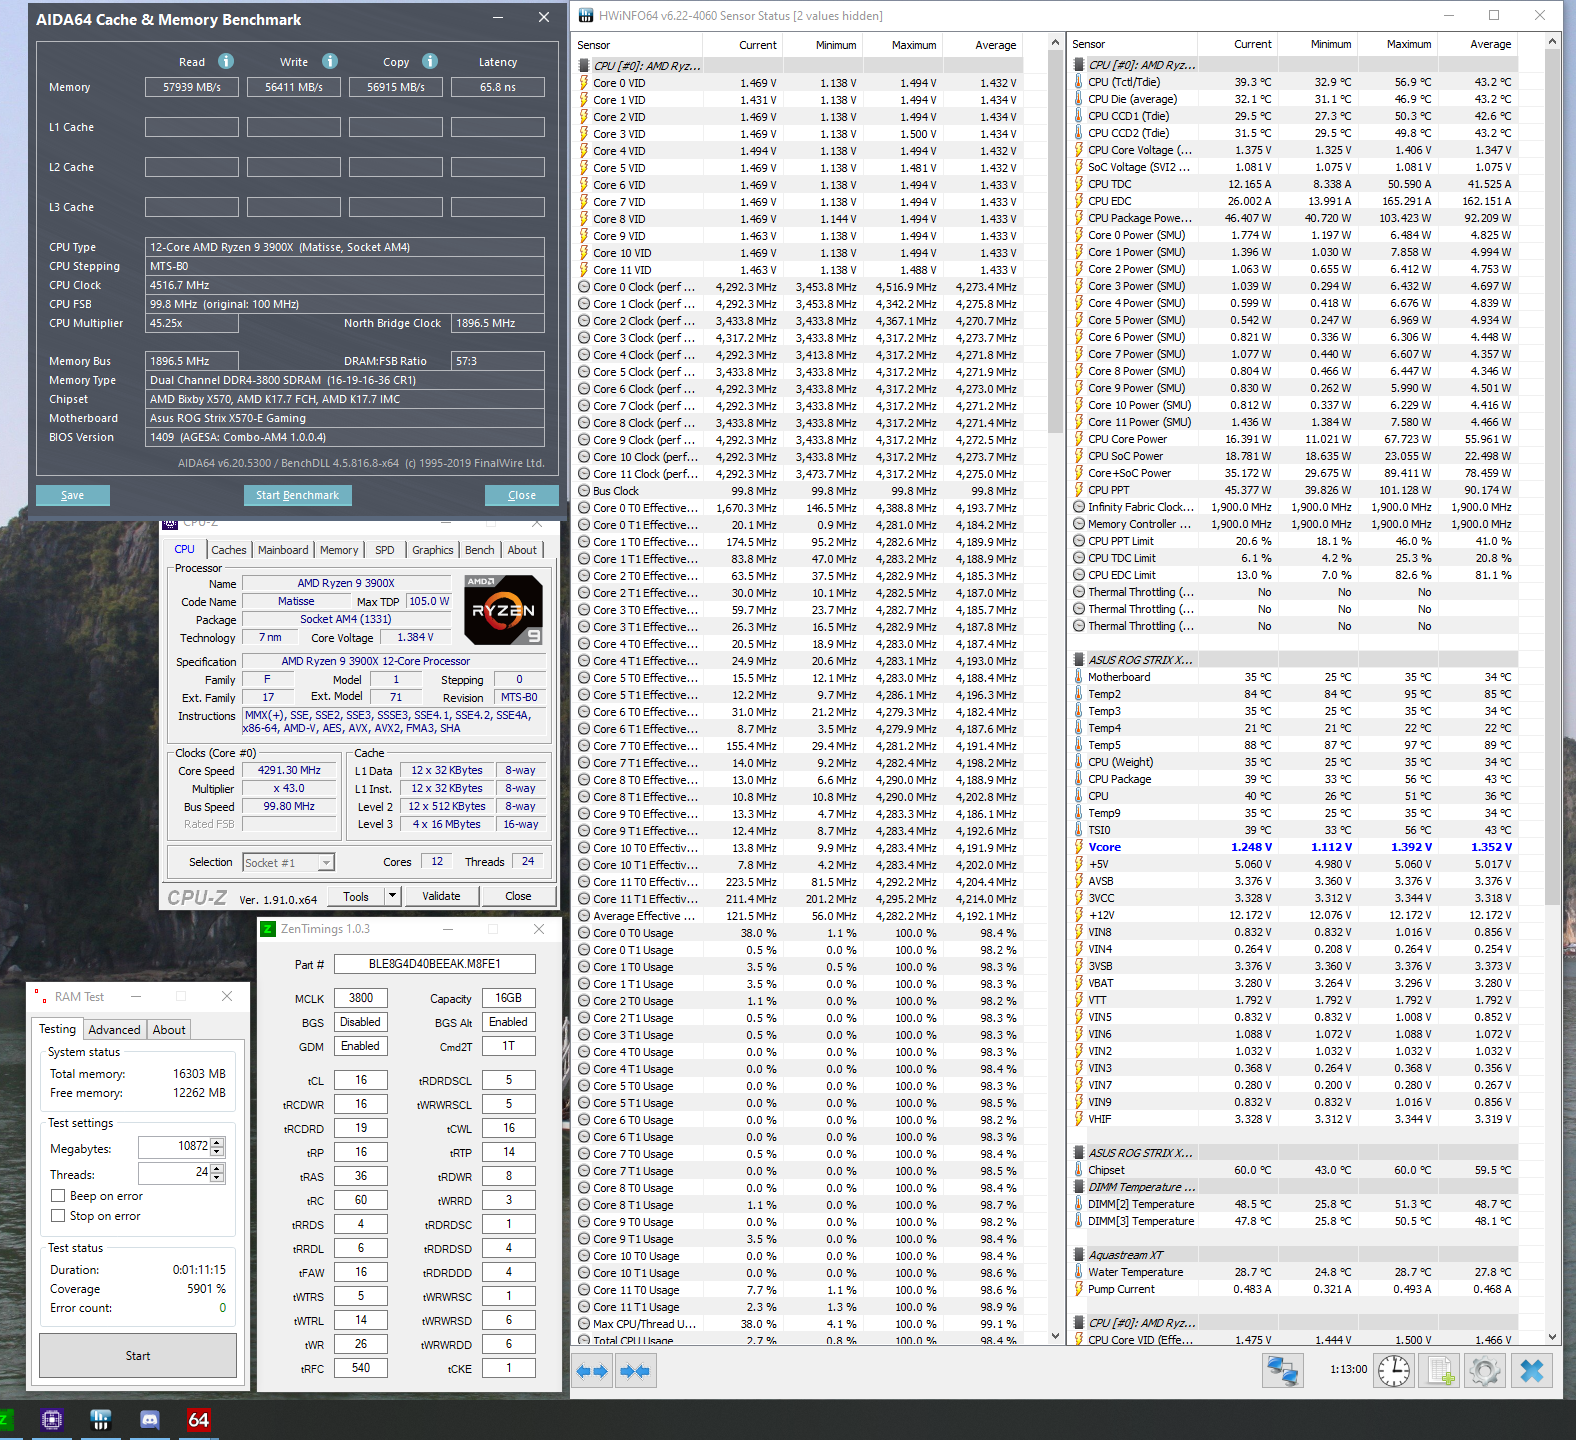The height and width of the screenshot is (1440, 1576).
Task: Open the Bench tab in CPU-Z
Action: pyautogui.click(x=480, y=550)
